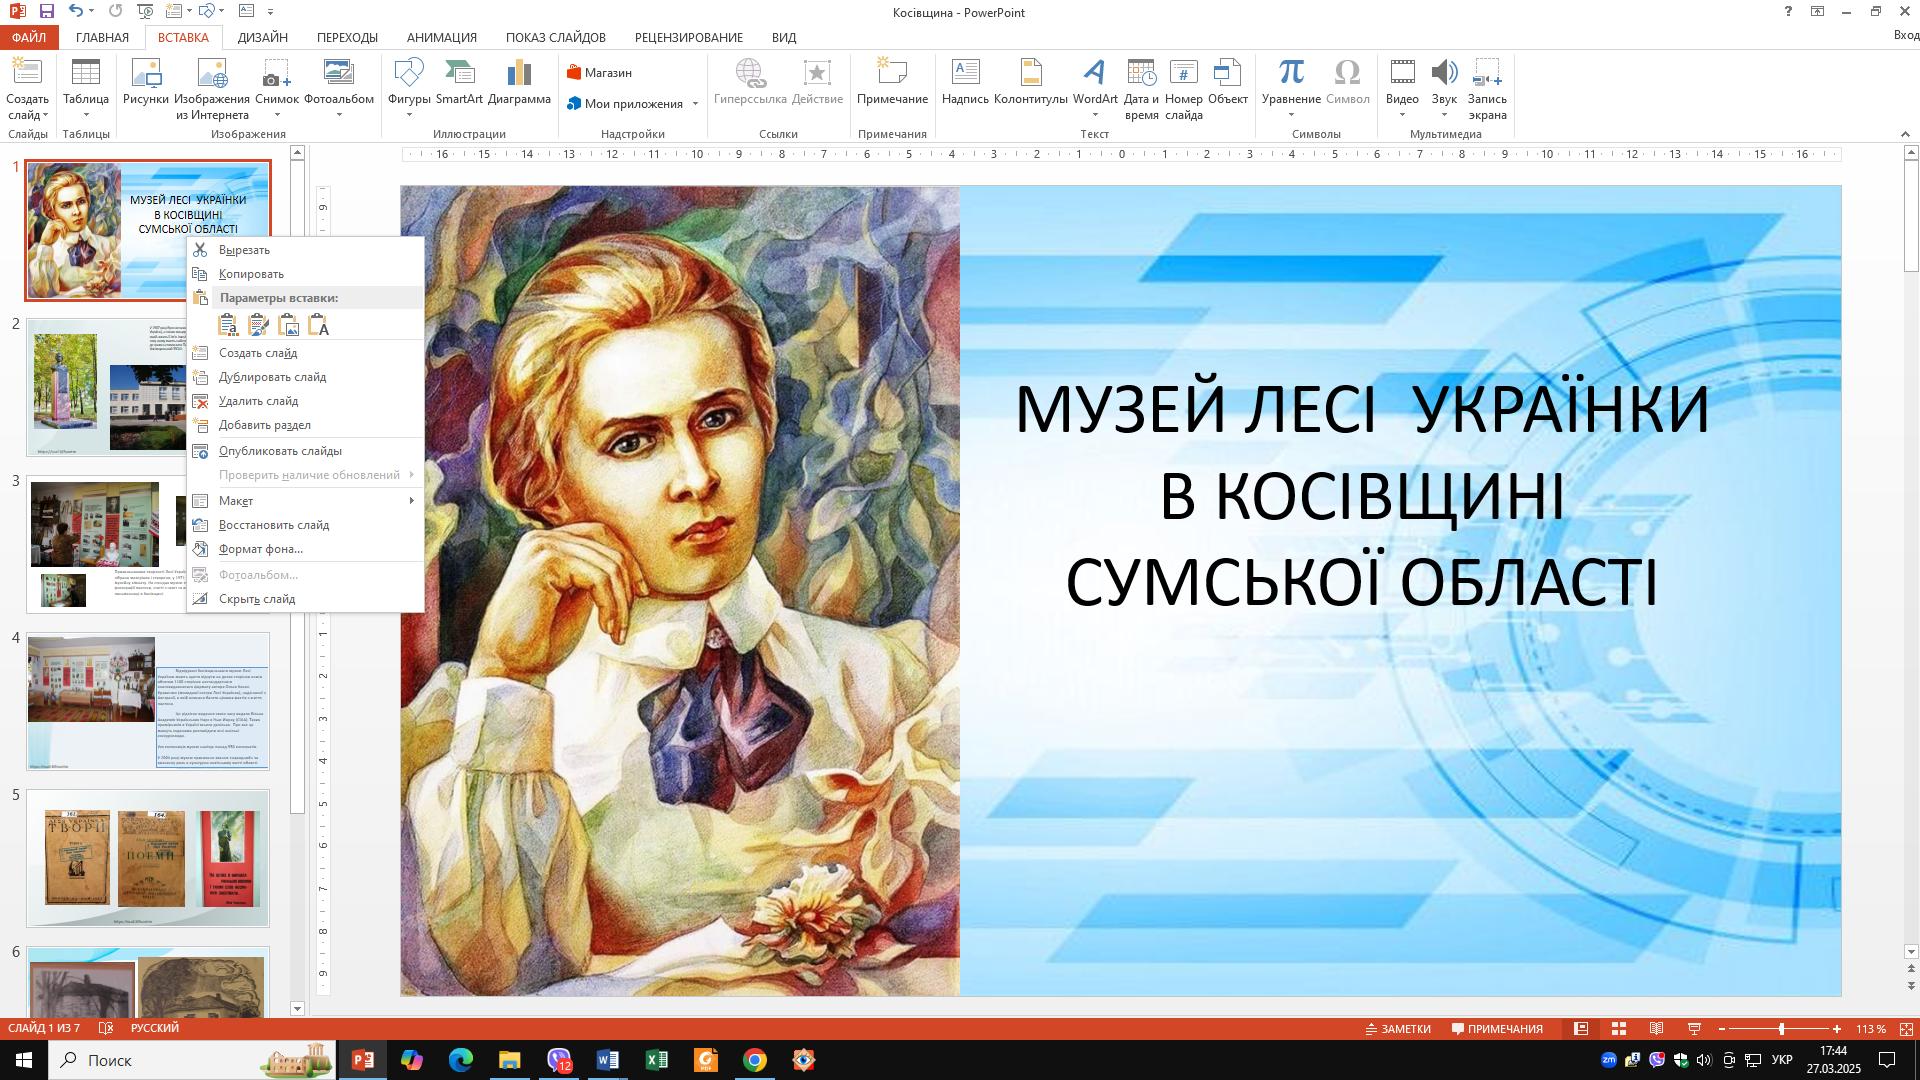
Task: Insert Дата и время
Action: (1141, 89)
